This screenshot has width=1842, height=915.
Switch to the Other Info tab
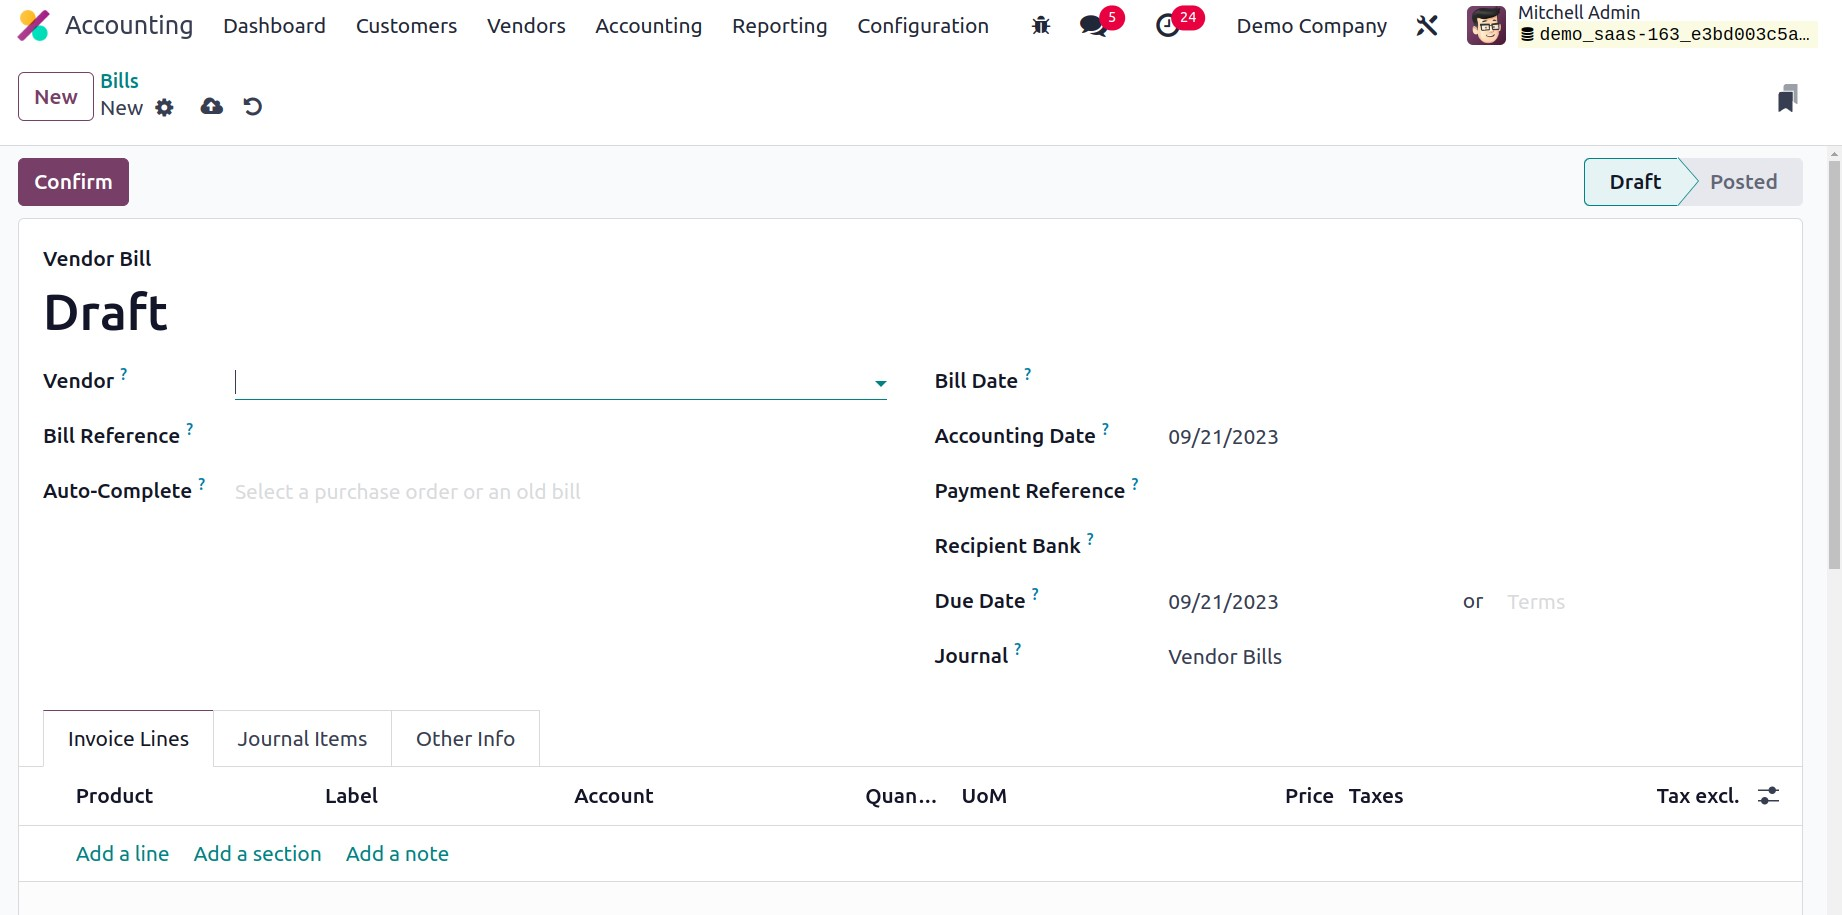[x=465, y=739]
